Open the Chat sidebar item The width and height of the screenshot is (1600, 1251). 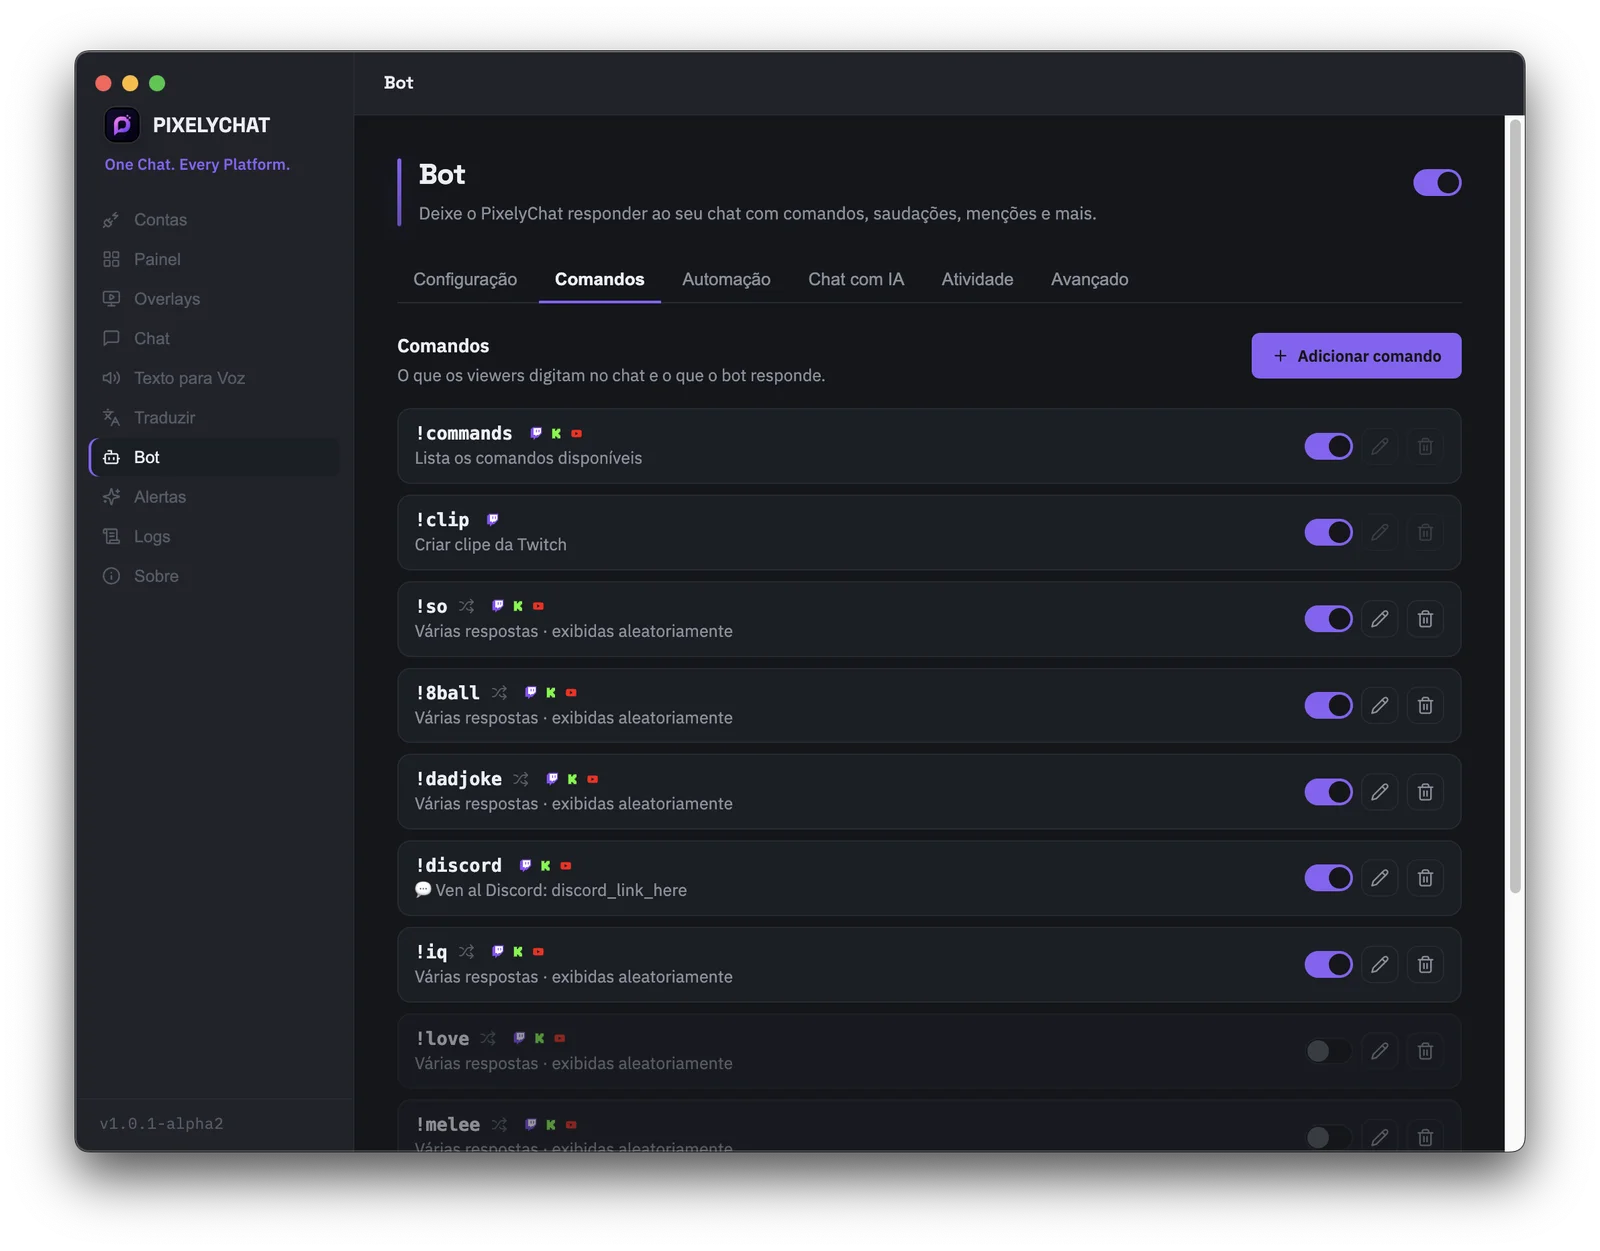tap(213, 338)
